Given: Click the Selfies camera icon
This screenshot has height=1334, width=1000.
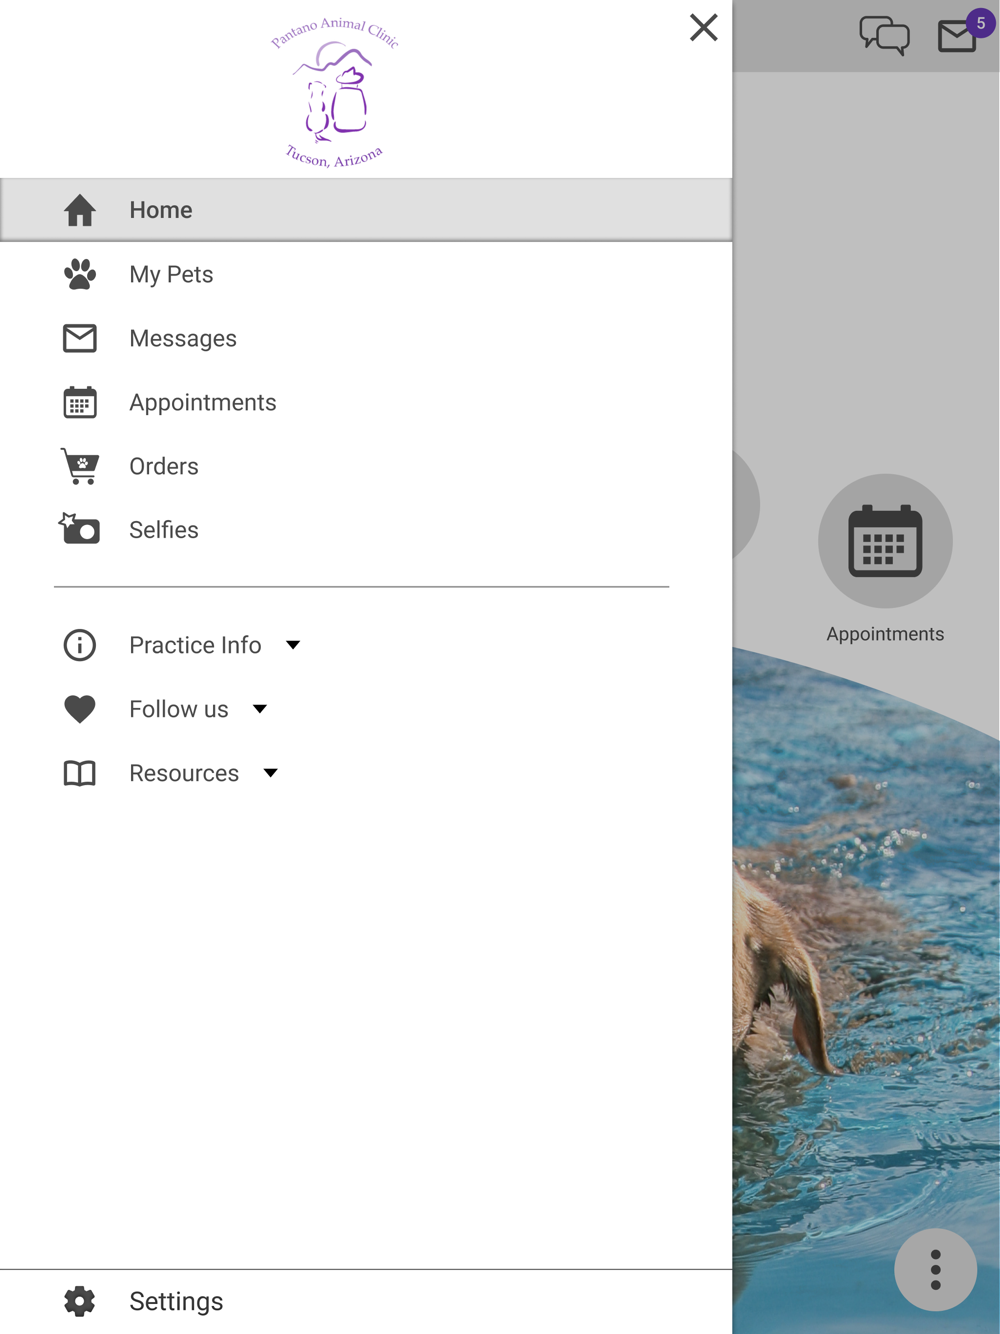Looking at the screenshot, I should [x=79, y=528].
